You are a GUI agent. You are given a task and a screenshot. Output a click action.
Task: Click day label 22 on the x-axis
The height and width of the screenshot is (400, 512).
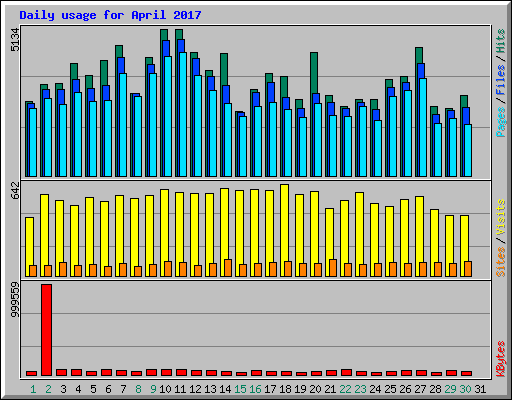pyautogui.click(x=345, y=389)
